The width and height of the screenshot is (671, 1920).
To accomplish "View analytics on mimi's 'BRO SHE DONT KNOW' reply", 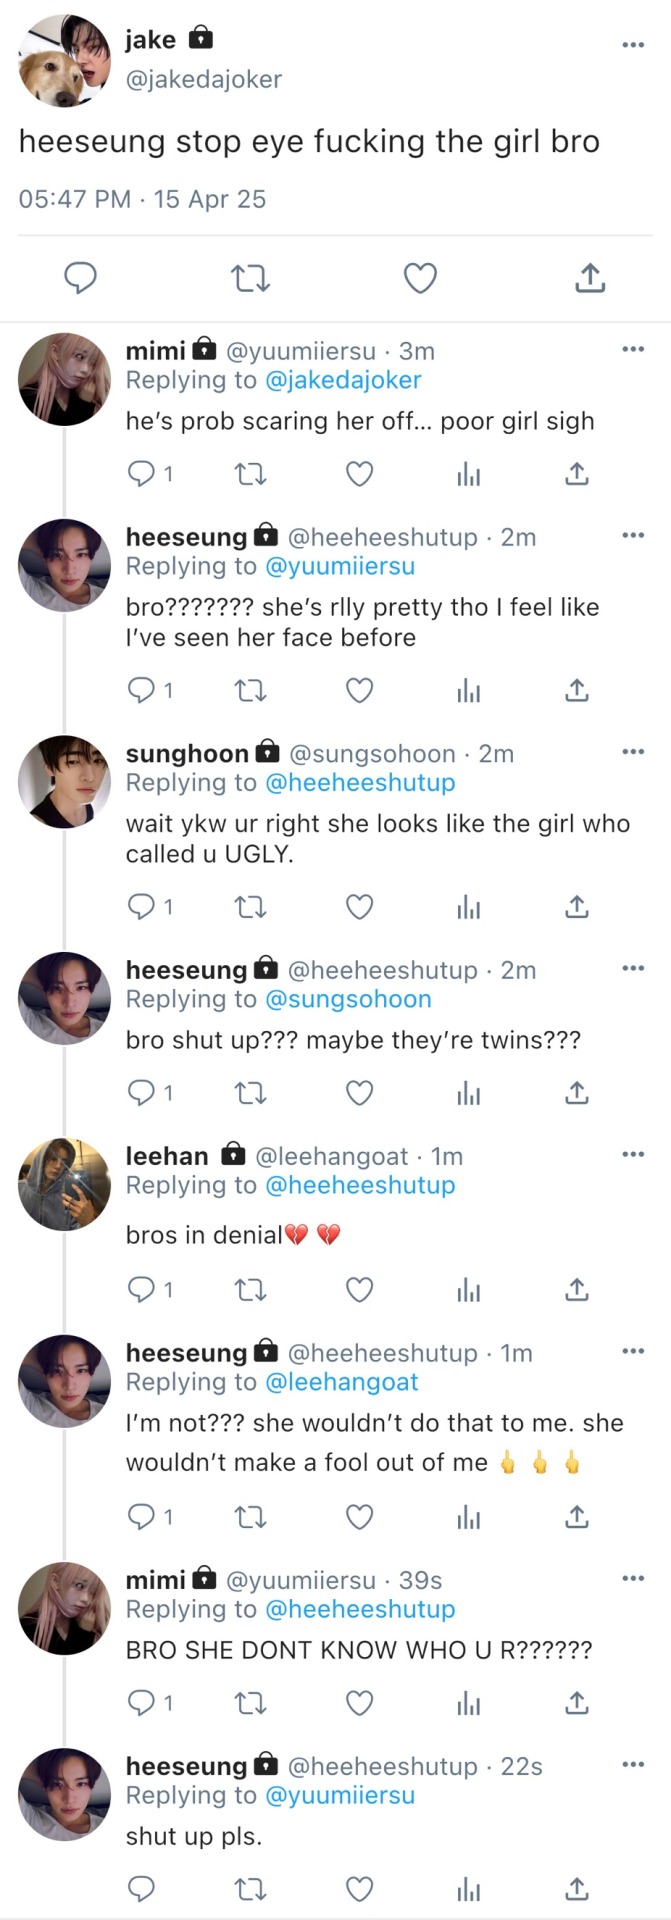I will pyautogui.click(x=468, y=1702).
